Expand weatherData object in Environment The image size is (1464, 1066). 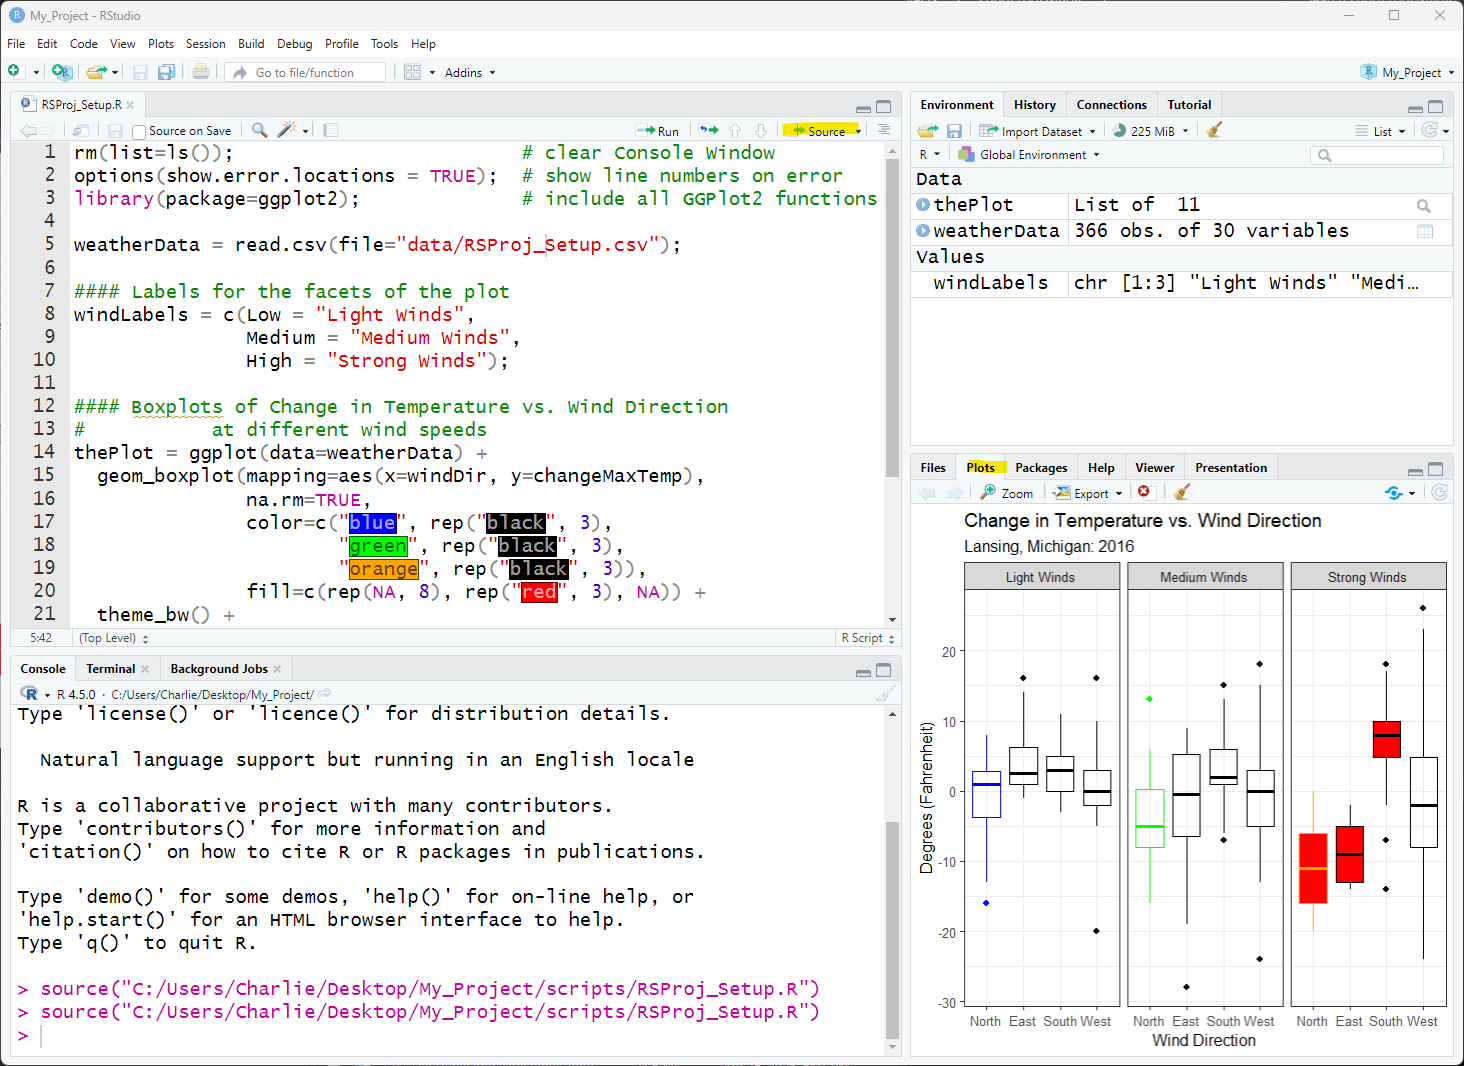pyautogui.click(x=923, y=231)
